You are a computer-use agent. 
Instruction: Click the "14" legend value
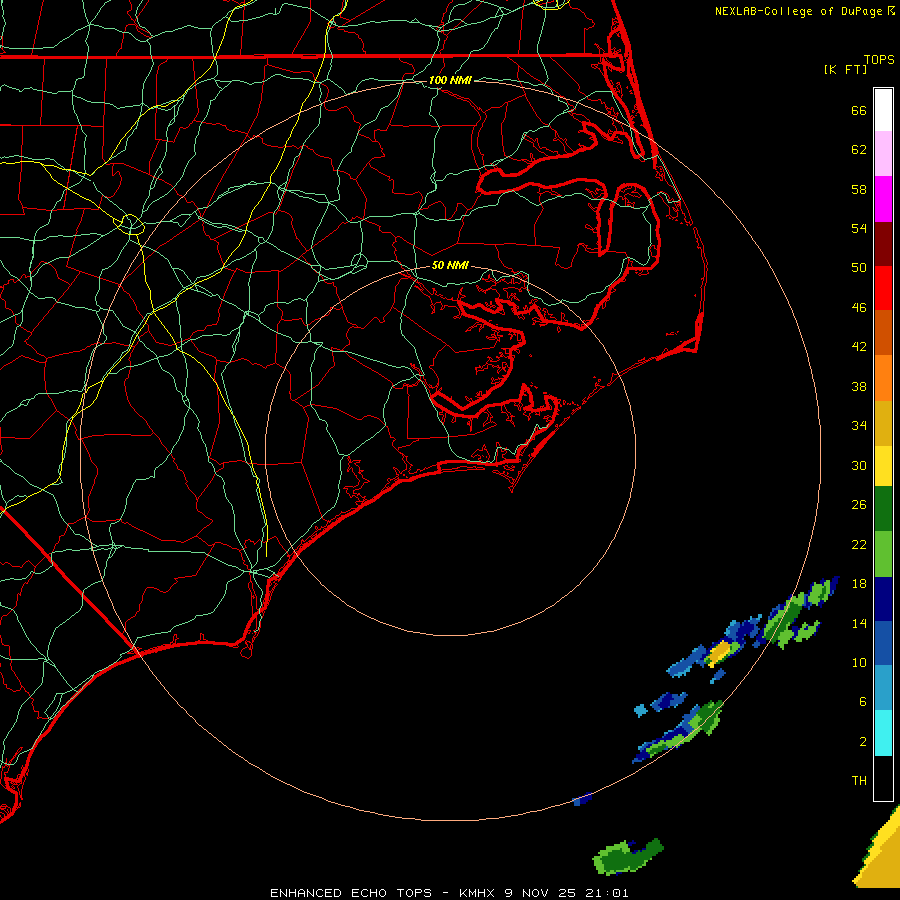pyautogui.click(x=859, y=623)
